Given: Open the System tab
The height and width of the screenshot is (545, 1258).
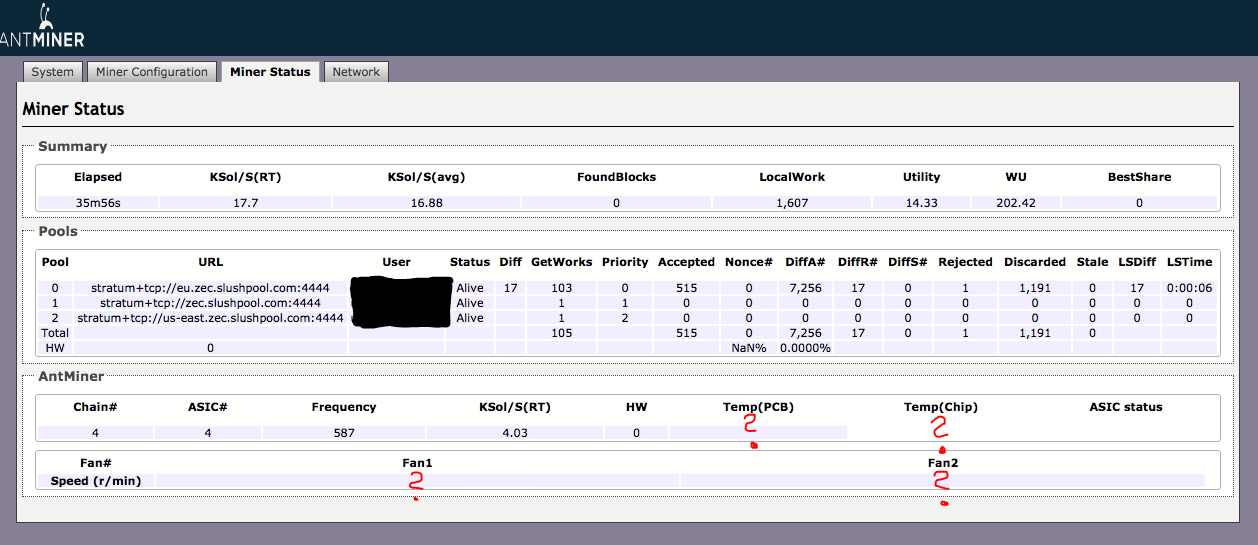Looking at the screenshot, I should point(53,72).
